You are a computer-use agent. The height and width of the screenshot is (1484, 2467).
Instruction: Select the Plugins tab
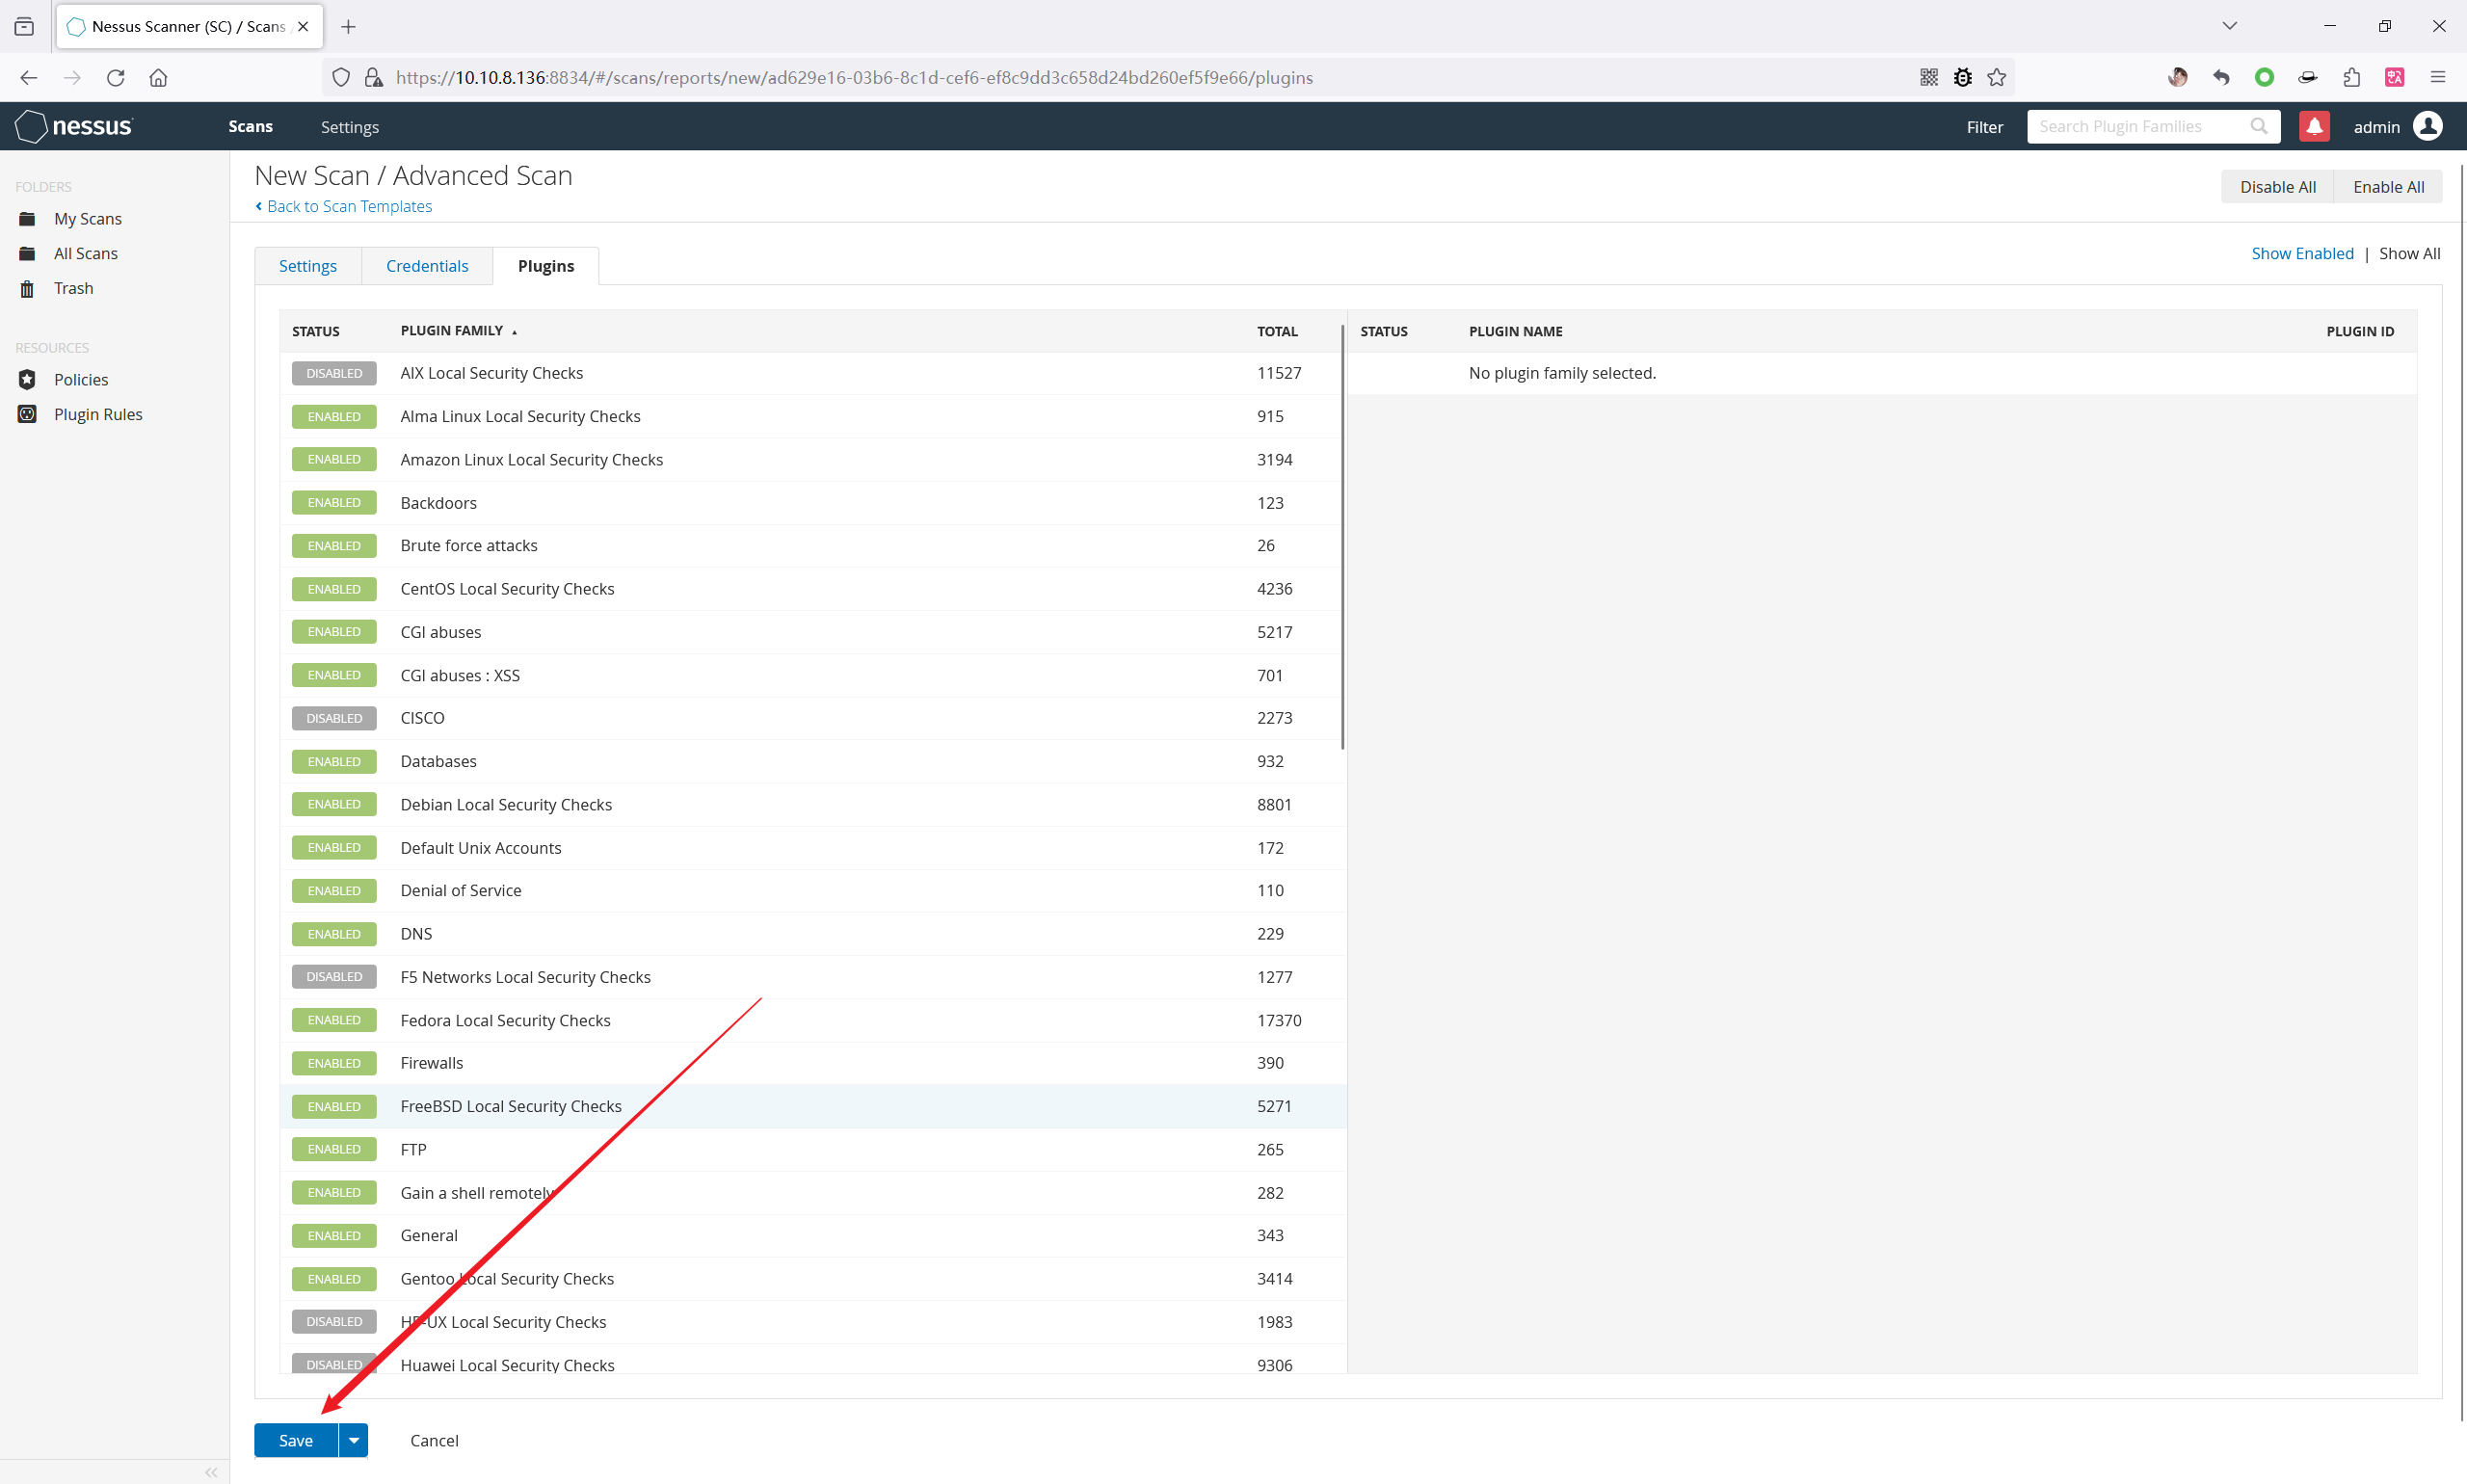click(546, 266)
